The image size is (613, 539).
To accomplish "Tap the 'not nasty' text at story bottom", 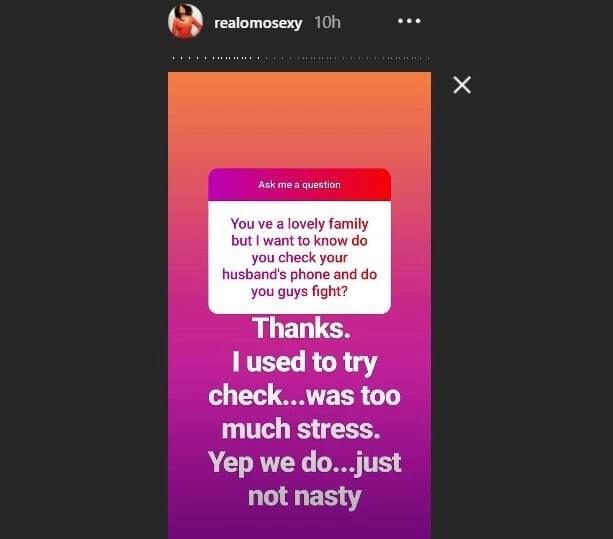I will 305,497.
